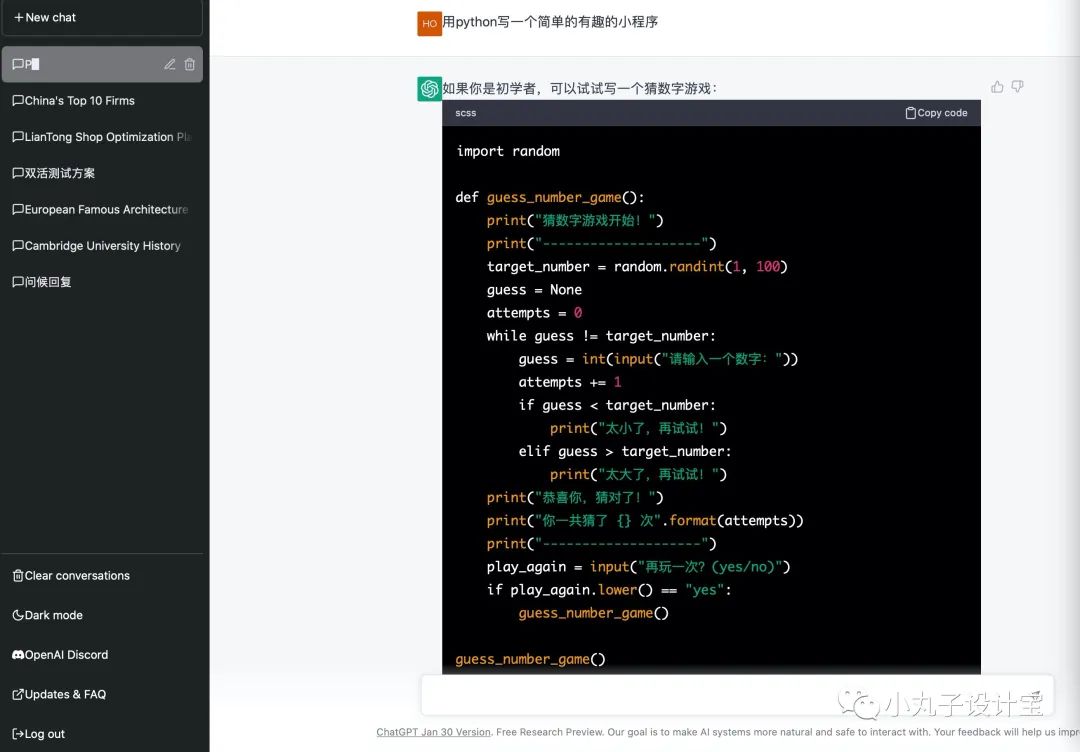Image resolution: width=1080 pixels, height=752 pixels.
Task: Open LianTong Shop Optimization conversation
Action: coord(102,137)
